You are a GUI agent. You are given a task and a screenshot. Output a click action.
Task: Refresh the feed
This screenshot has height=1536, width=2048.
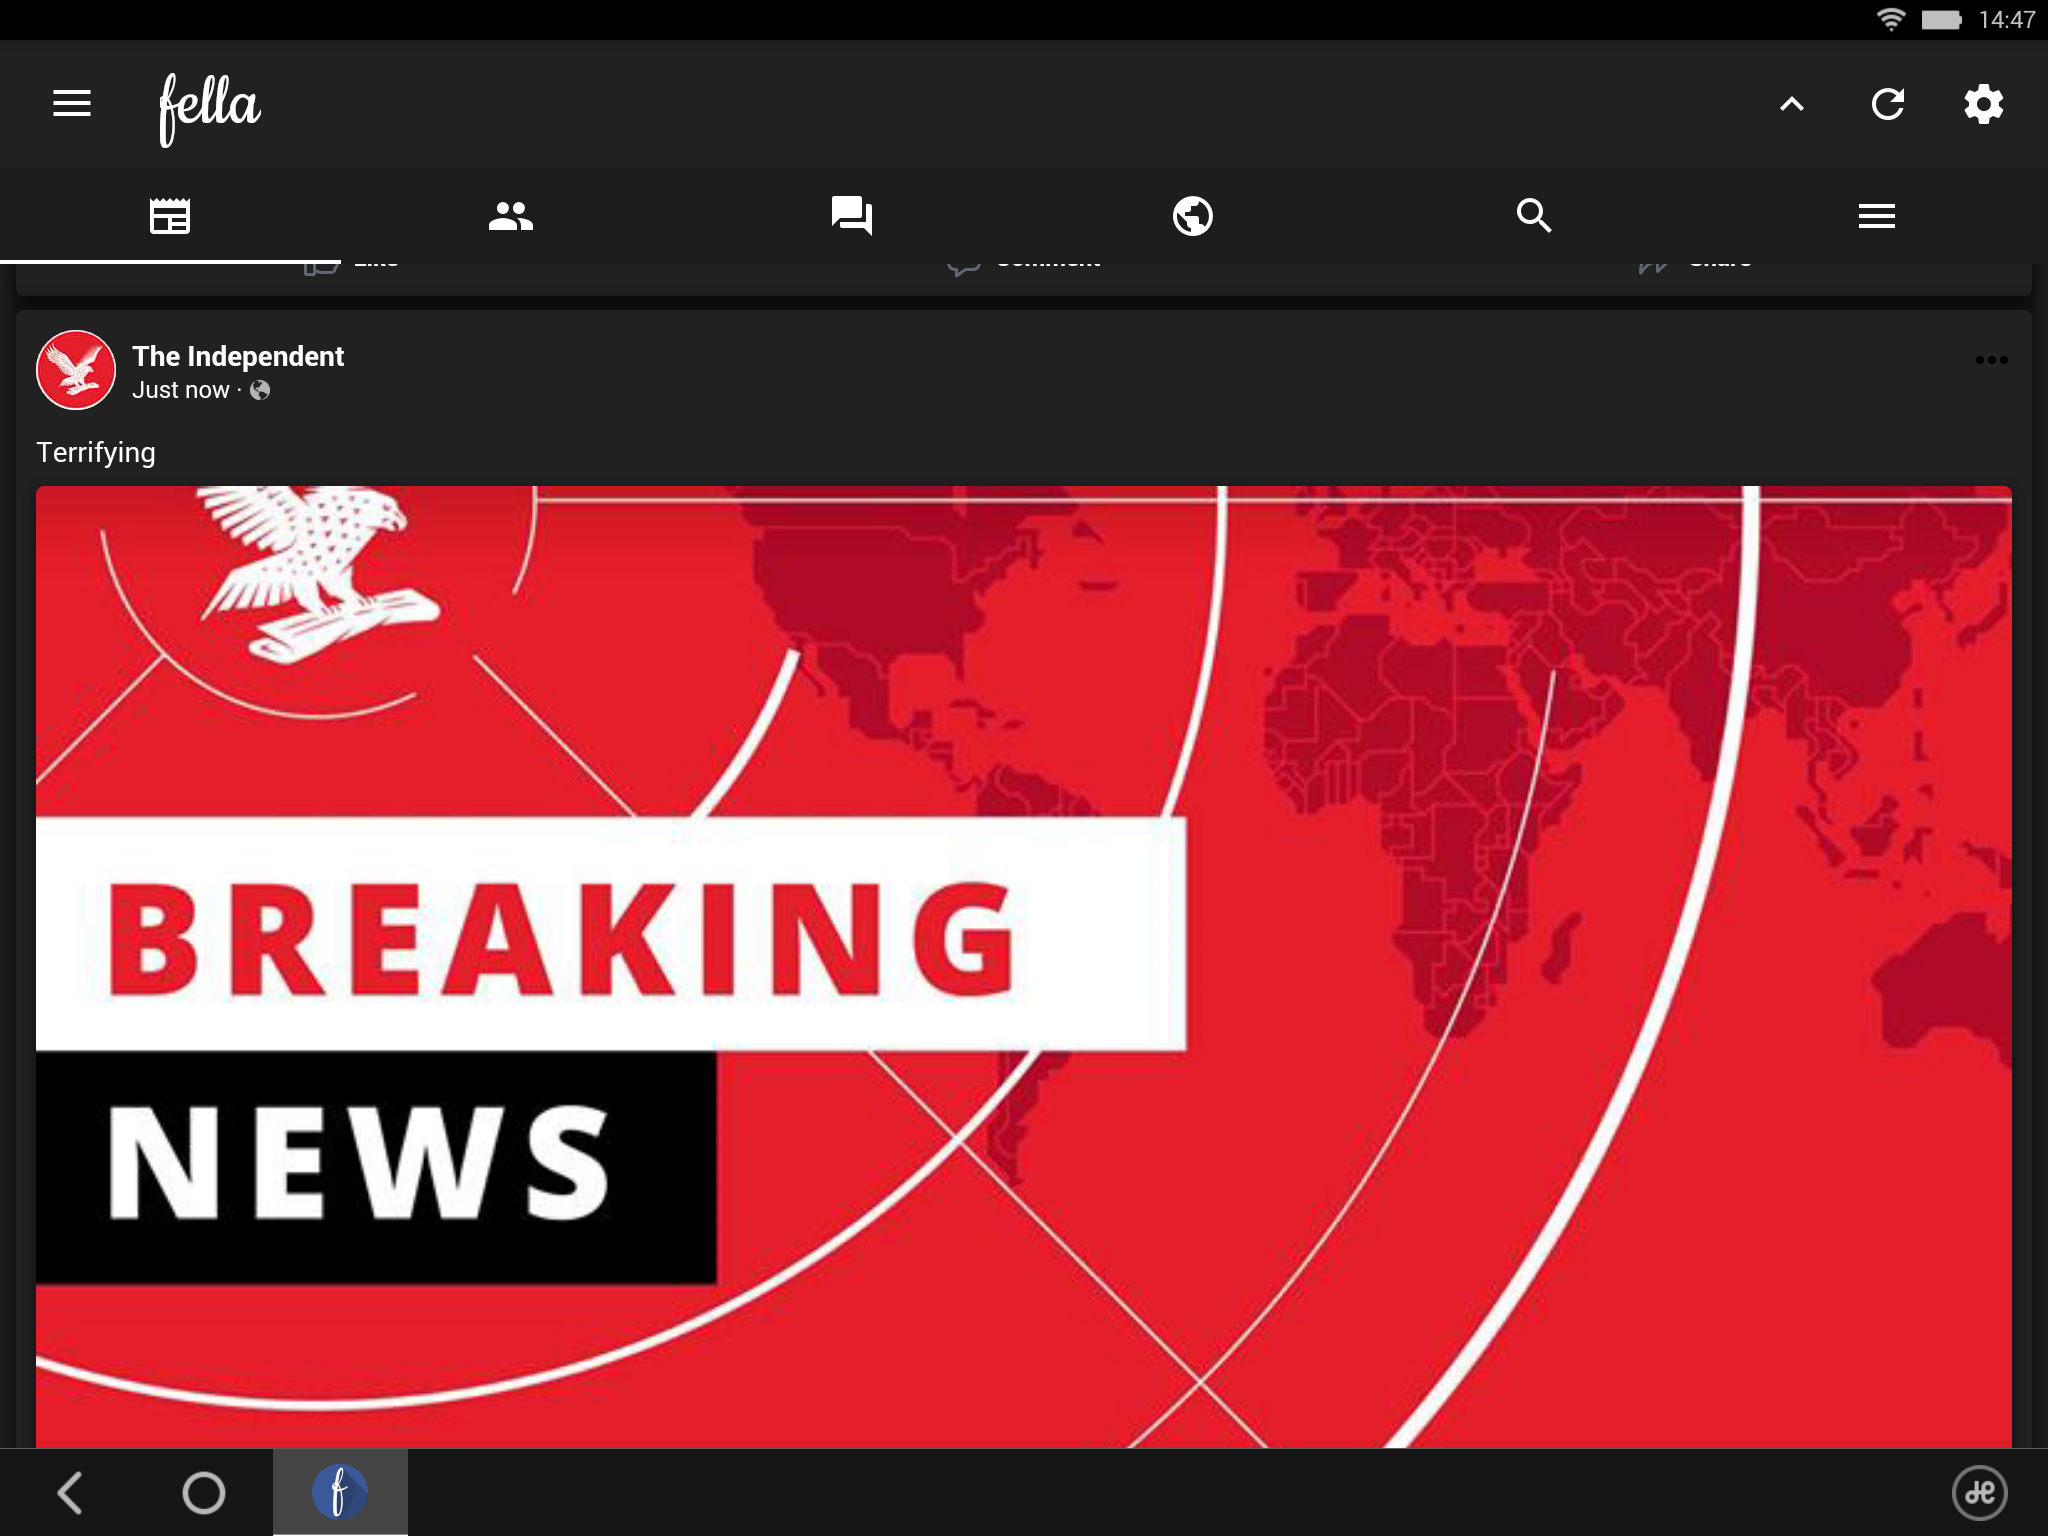1887,104
